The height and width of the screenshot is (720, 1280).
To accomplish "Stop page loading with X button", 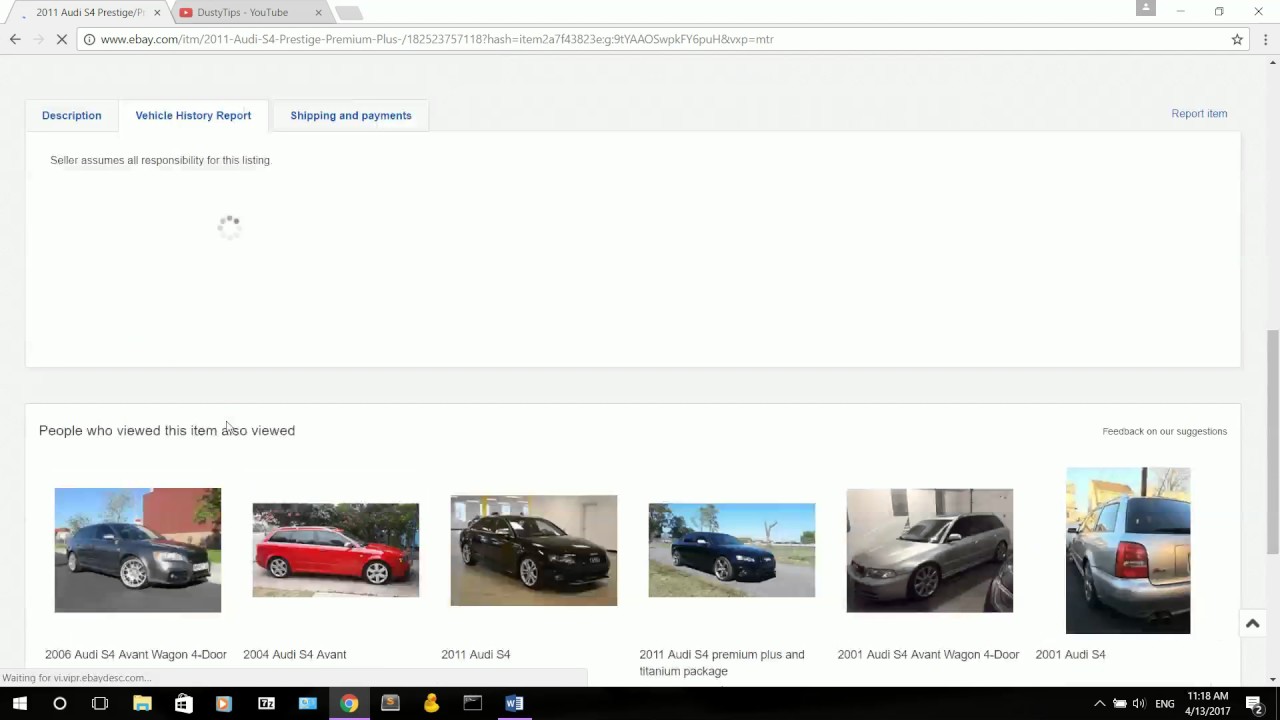I will 61,39.
